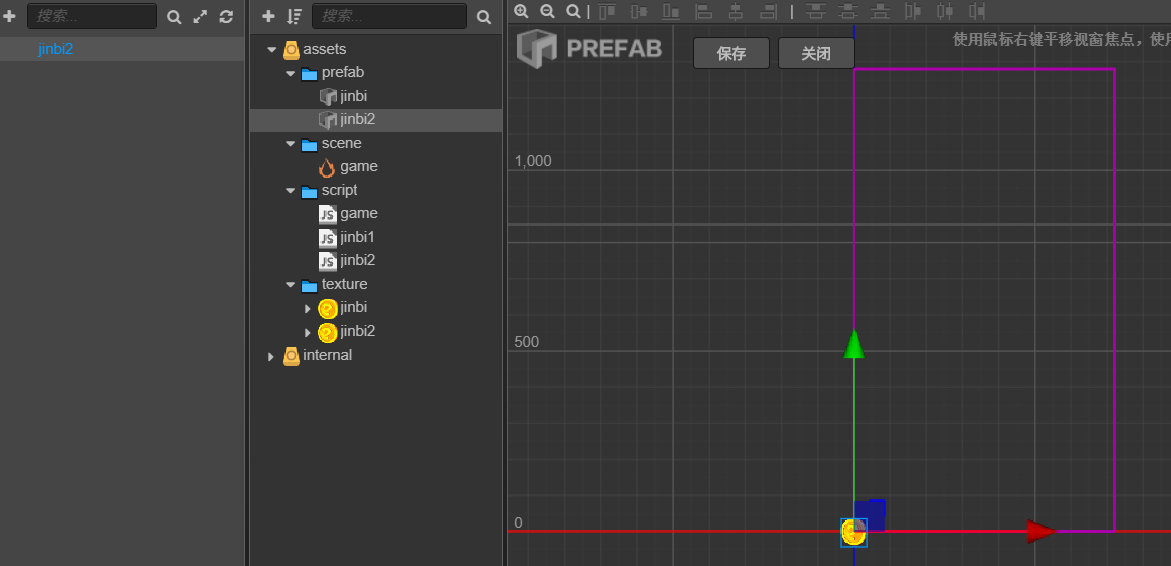Zoom in the scene view
1171x566 pixels.
click(521, 11)
